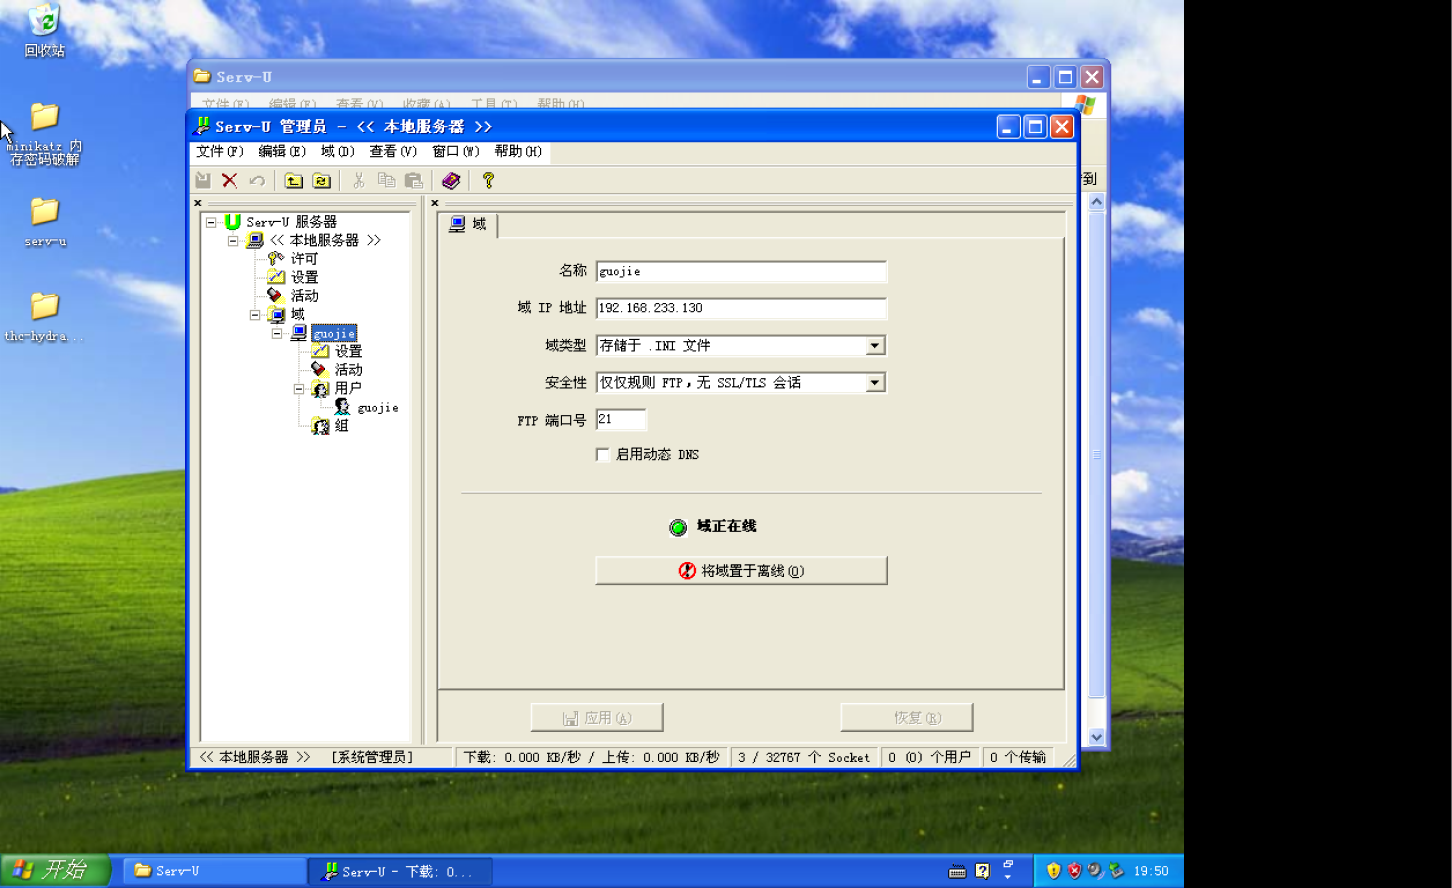Click into the FTP 端口号 field
Image resolution: width=1452 pixels, height=888 pixels.
621,420
